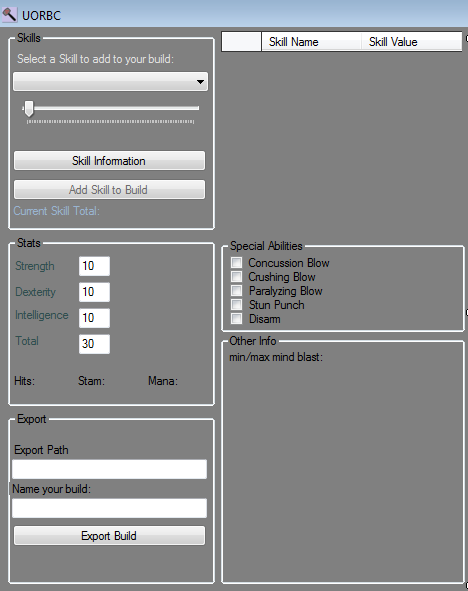
Task: Open the skill selection dropdown
Action: pos(110,82)
